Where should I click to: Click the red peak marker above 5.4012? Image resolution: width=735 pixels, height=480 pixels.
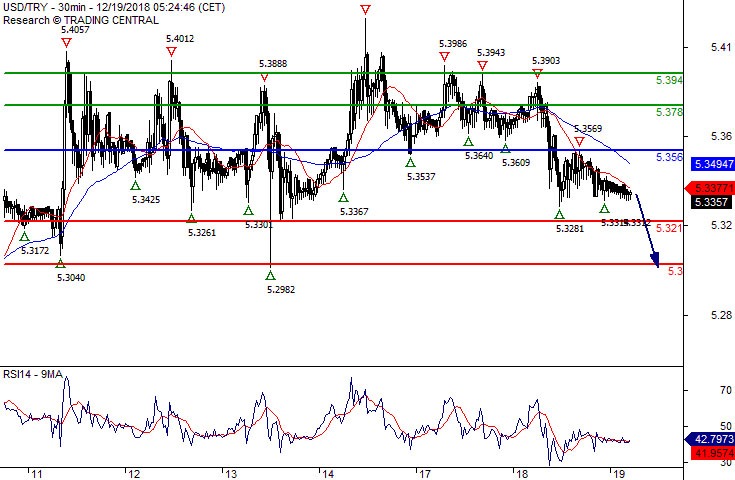click(x=171, y=52)
